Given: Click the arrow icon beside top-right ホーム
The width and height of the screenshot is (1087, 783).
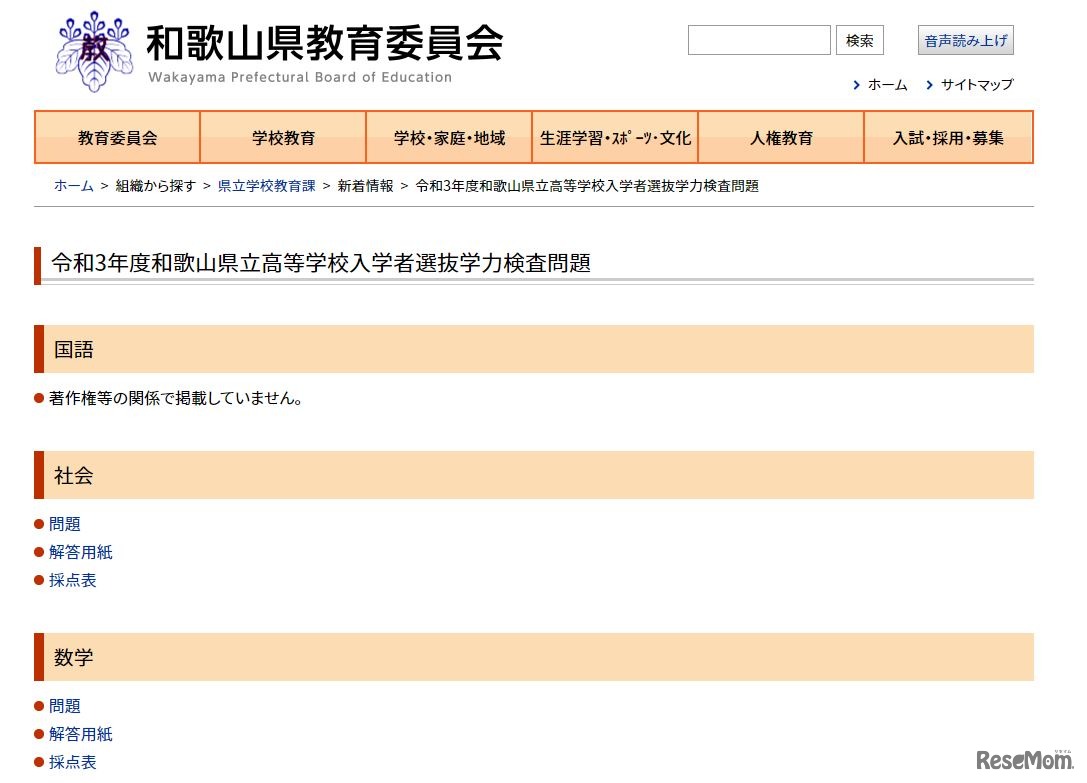Looking at the screenshot, I should tap(857, 85).
